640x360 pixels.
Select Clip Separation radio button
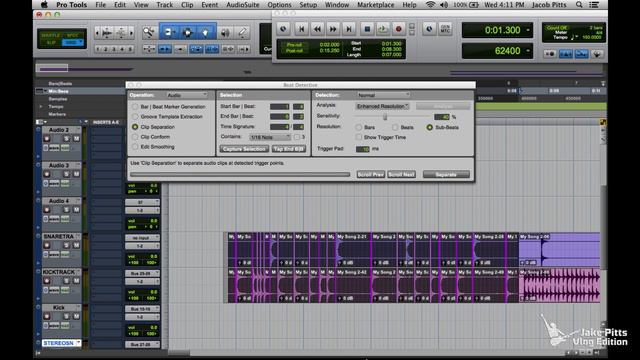click(x=135, y=127)
